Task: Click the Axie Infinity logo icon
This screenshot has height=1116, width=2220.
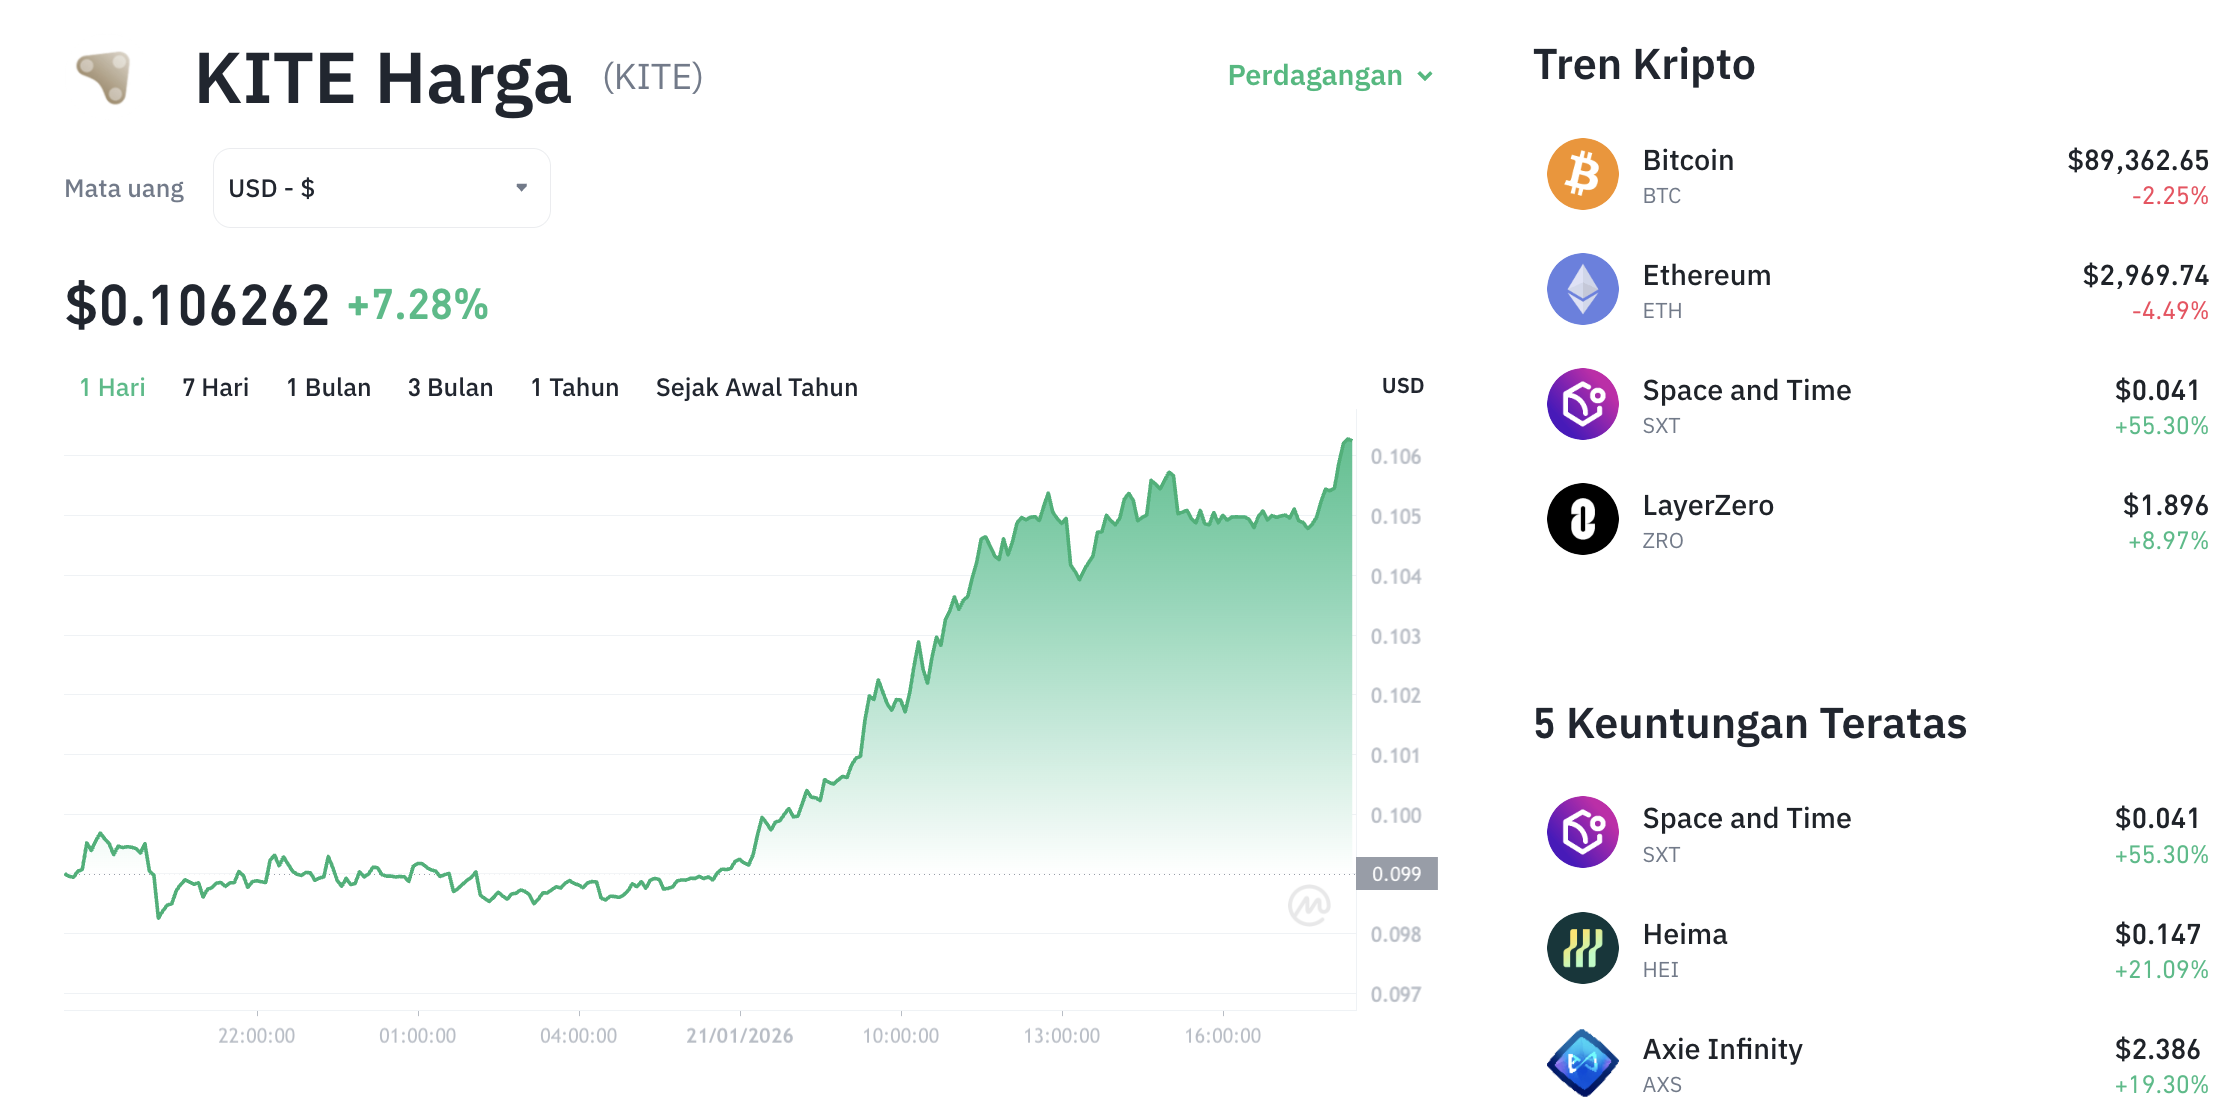Action: tap(1582, 1063)
